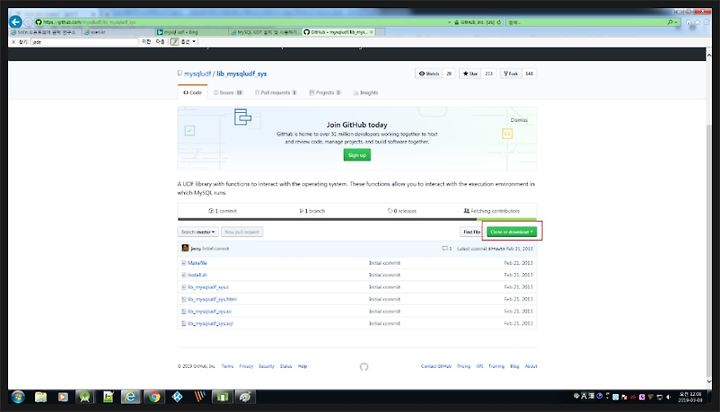Open the lib_mysqludf_sys.html file
Viewport: 720px width, 412px height.
click(x=212, y=299)
